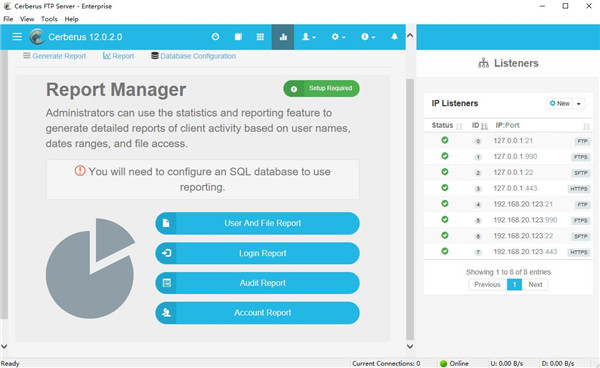Select the bar chart reports icon
600x368 pixels.
click(x=283, y=37)
